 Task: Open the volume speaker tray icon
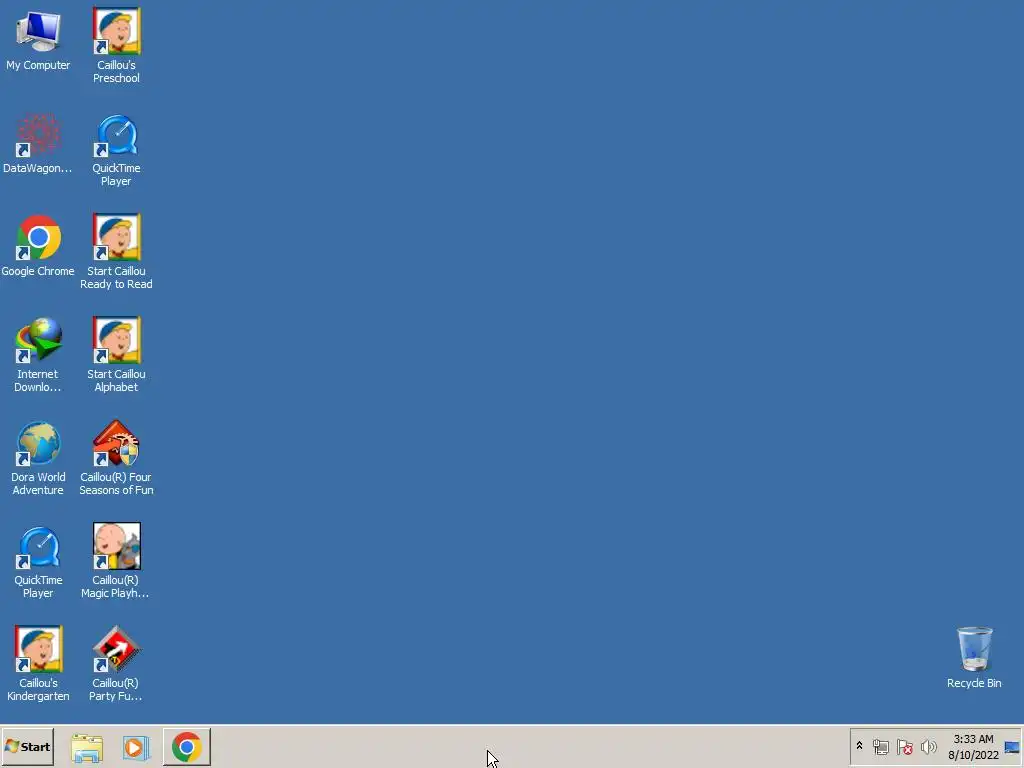coord(928,746)
